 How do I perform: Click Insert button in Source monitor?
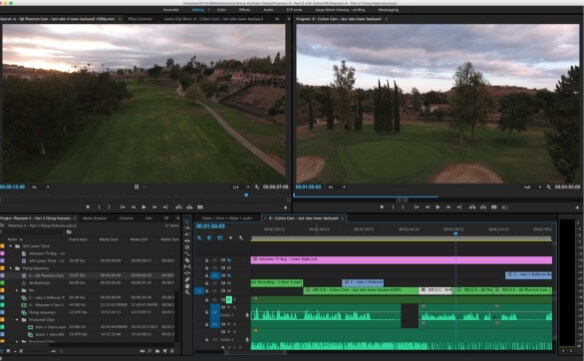[179, 207]
